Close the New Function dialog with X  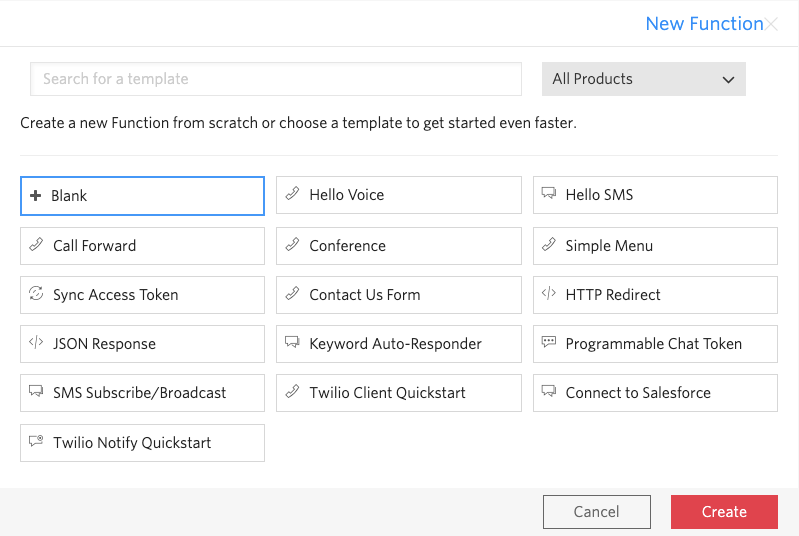click(771, 24)
